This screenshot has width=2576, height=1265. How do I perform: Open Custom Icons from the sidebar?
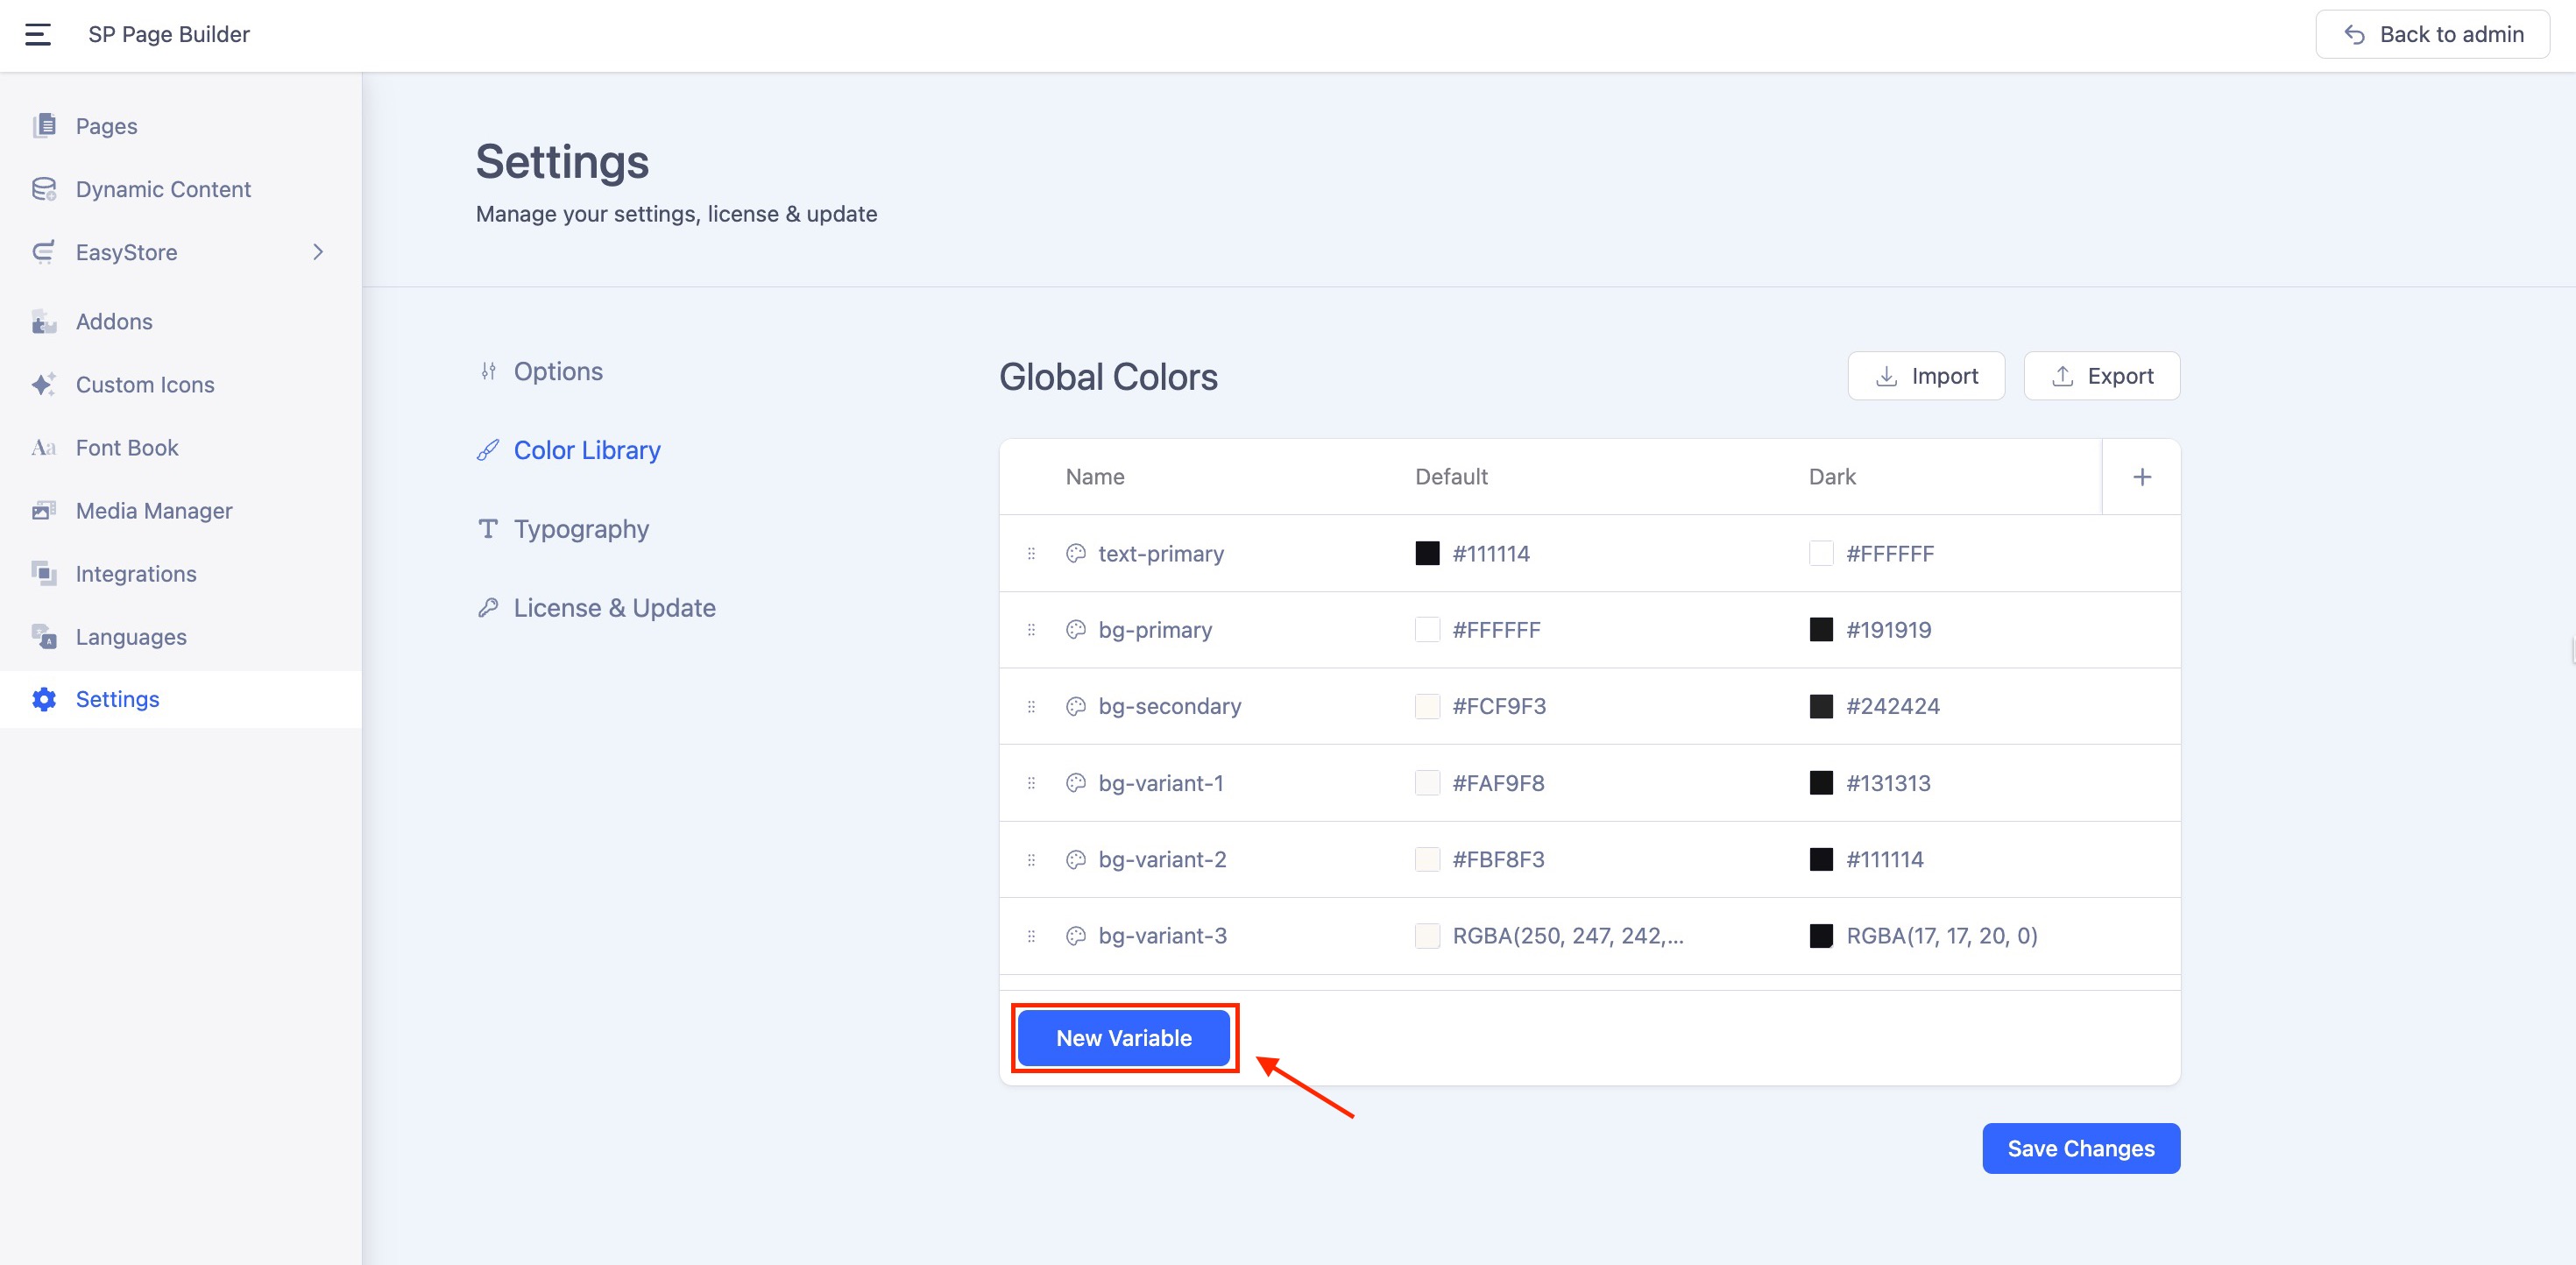click(x=145, y=384)
